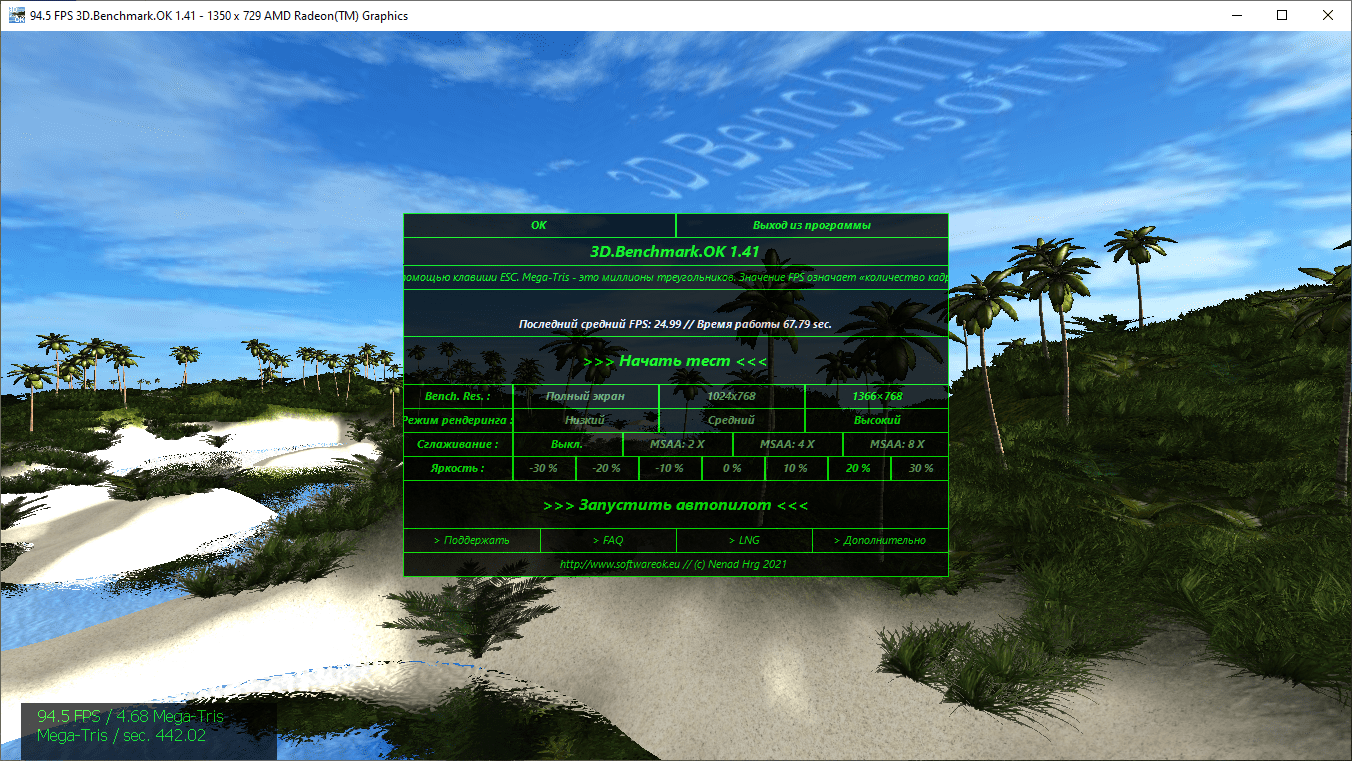
Task: Click the Bench. Res. label
Action: (x=458, y=396)
